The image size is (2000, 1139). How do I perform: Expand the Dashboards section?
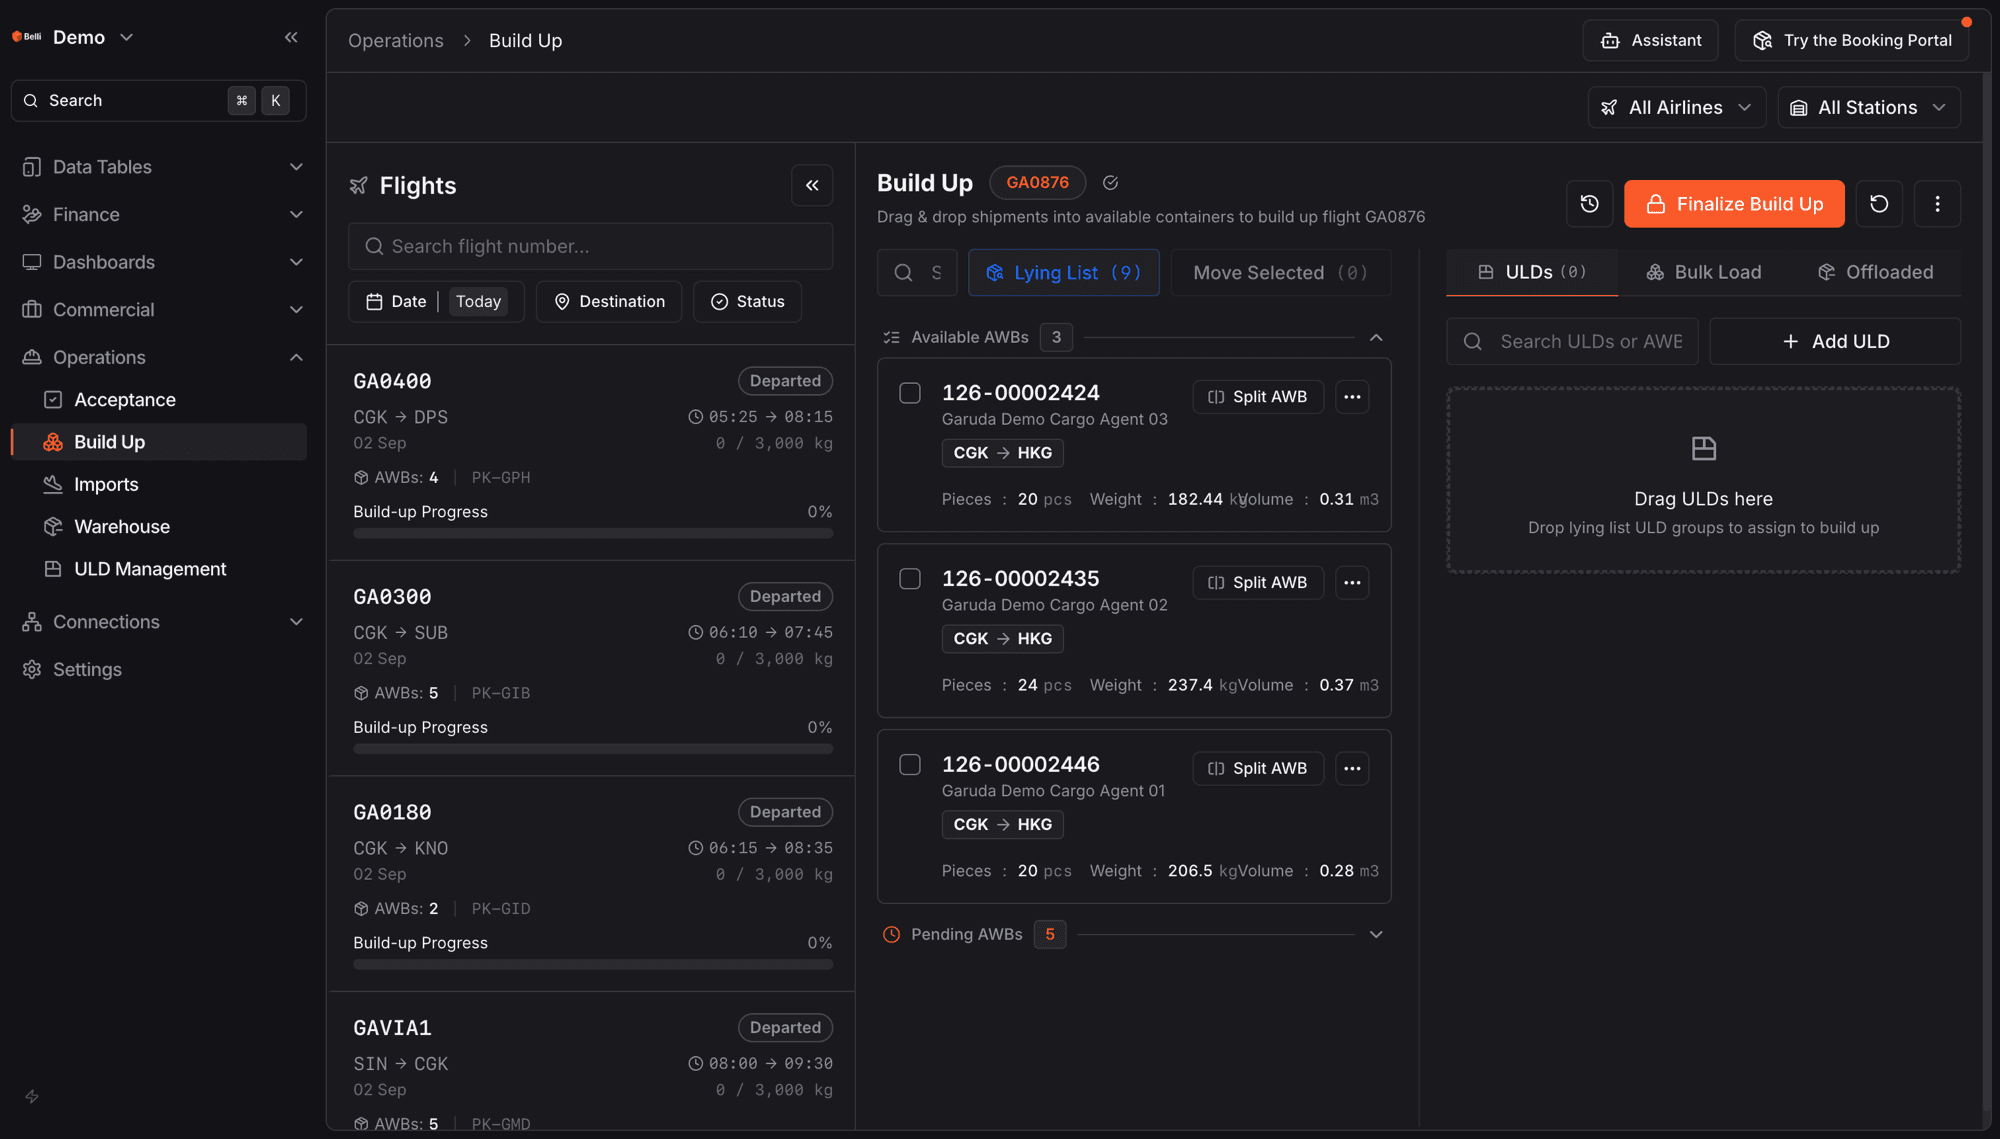point(162,262)
